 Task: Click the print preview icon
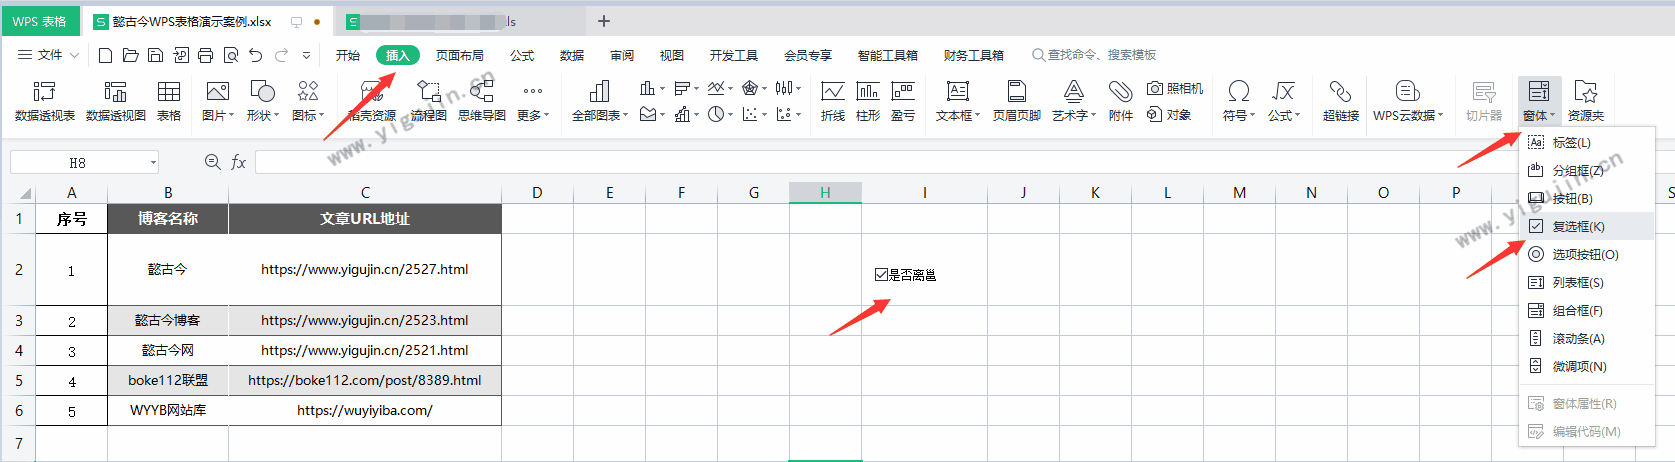pyautogui.click(x=231, y=55)
